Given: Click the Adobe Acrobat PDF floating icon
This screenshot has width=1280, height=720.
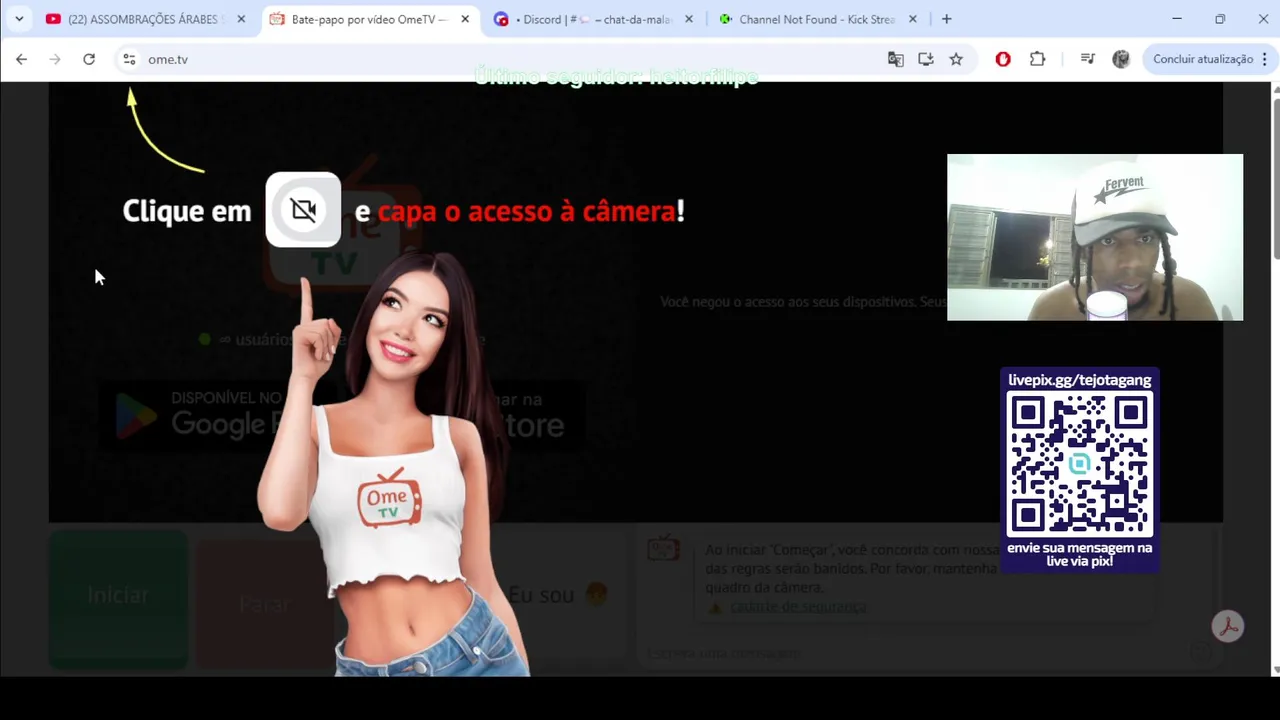Looking at the screenshot, I should click(x=1228, y=626).
